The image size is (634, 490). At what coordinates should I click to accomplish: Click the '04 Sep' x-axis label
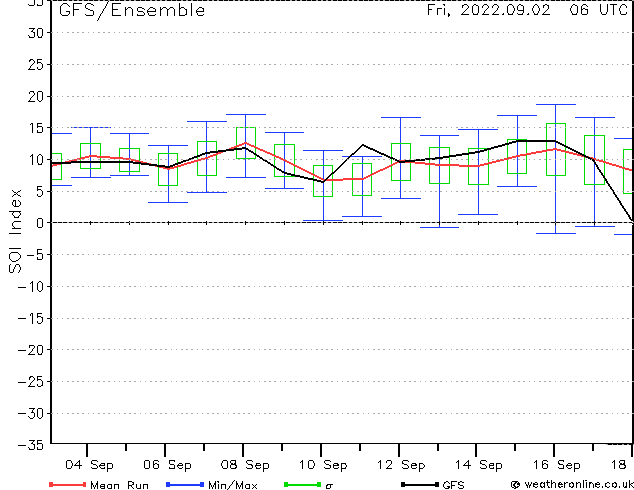89,465
